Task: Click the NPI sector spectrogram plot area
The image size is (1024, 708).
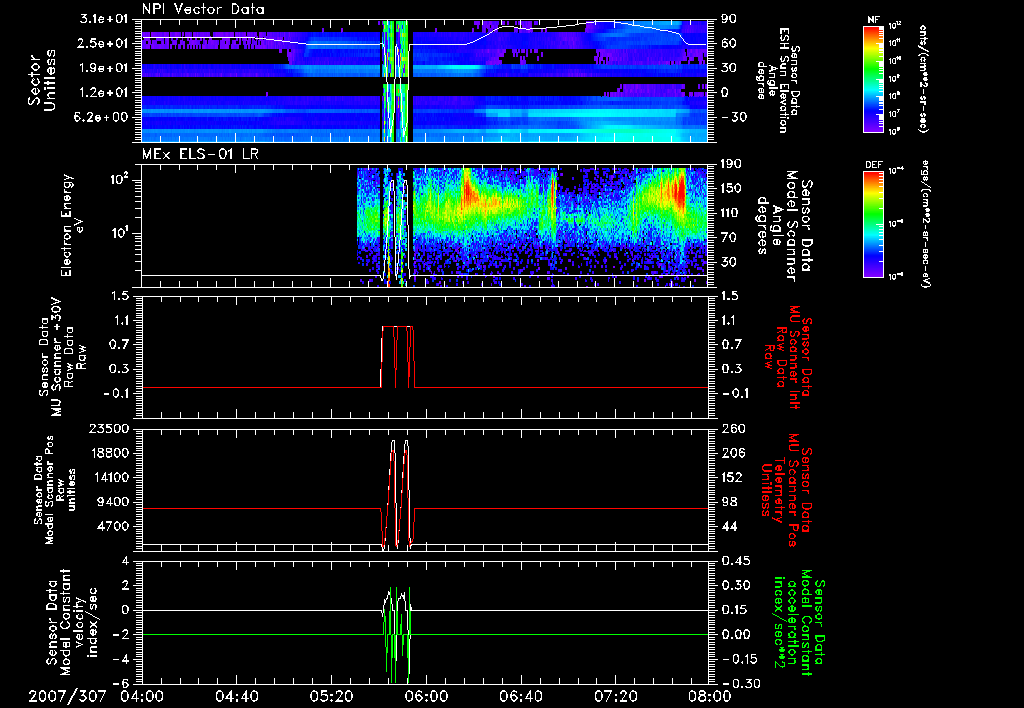Action: [424, 80]
